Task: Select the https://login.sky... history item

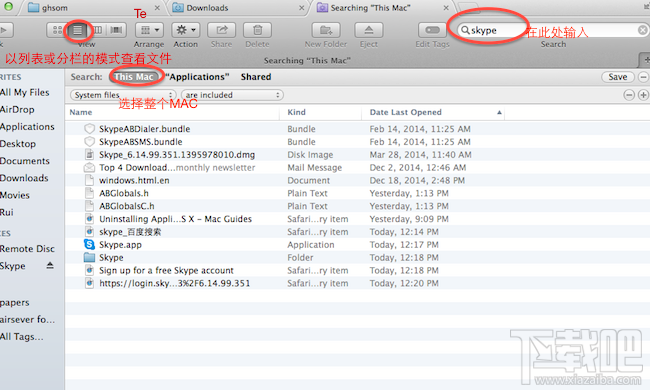Action: [175, 283]
